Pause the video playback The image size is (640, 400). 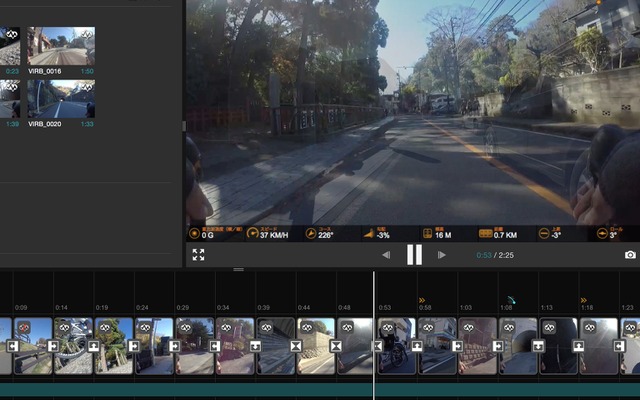point(414,255)
